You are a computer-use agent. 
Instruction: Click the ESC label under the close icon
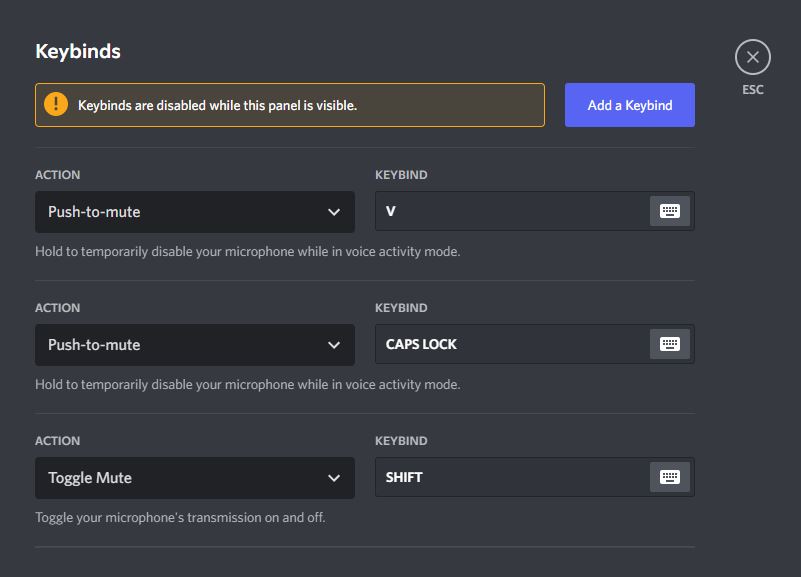pyautogui.click(x=752, y=90)
